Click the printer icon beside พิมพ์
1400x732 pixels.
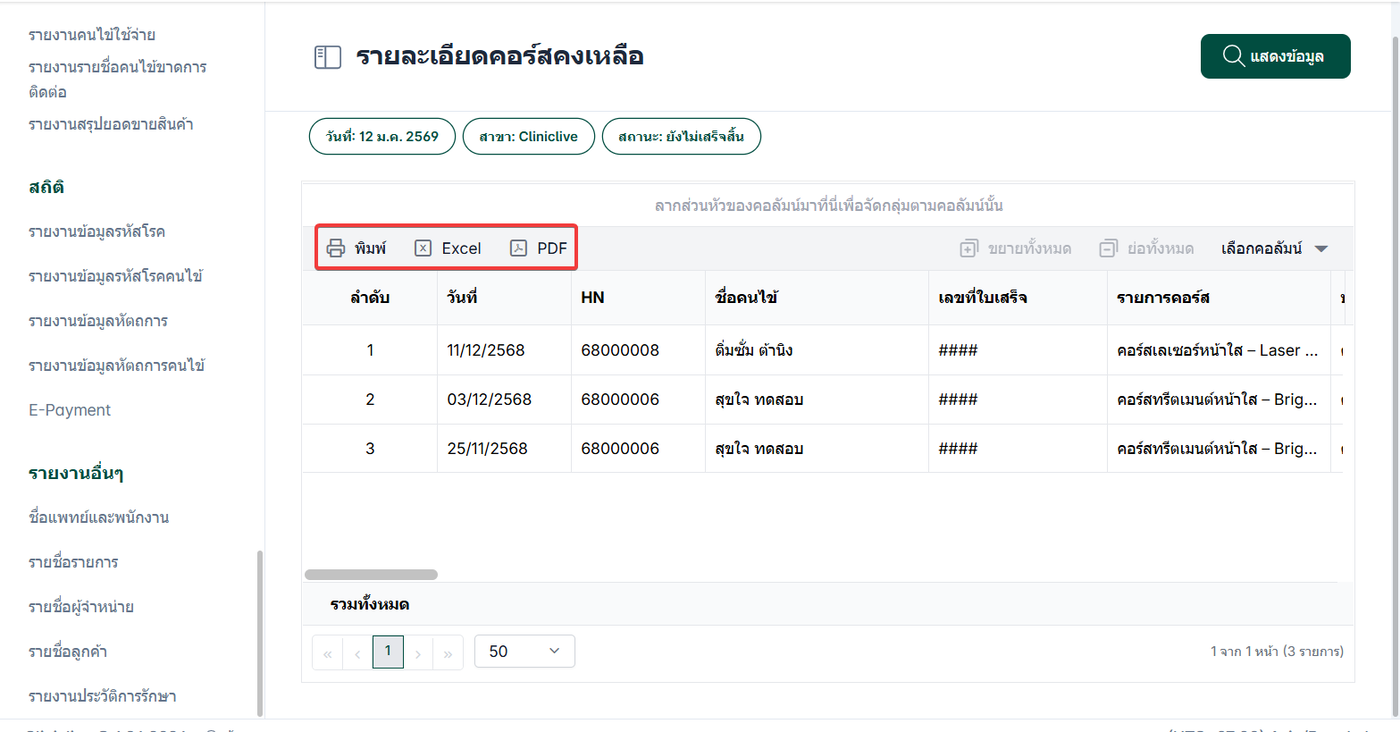coord(336,248)
